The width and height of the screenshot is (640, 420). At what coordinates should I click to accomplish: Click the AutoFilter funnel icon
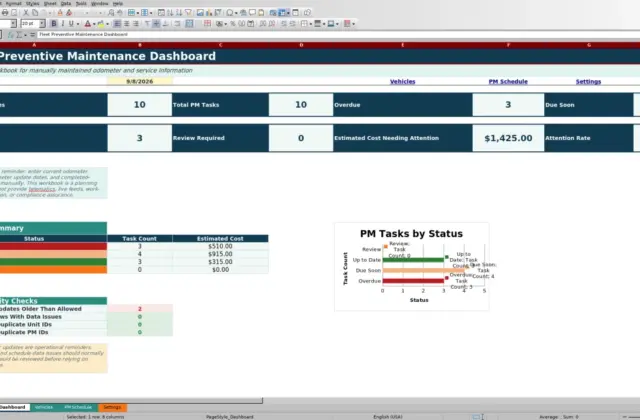pyautogui.click(x=188, y=13)
